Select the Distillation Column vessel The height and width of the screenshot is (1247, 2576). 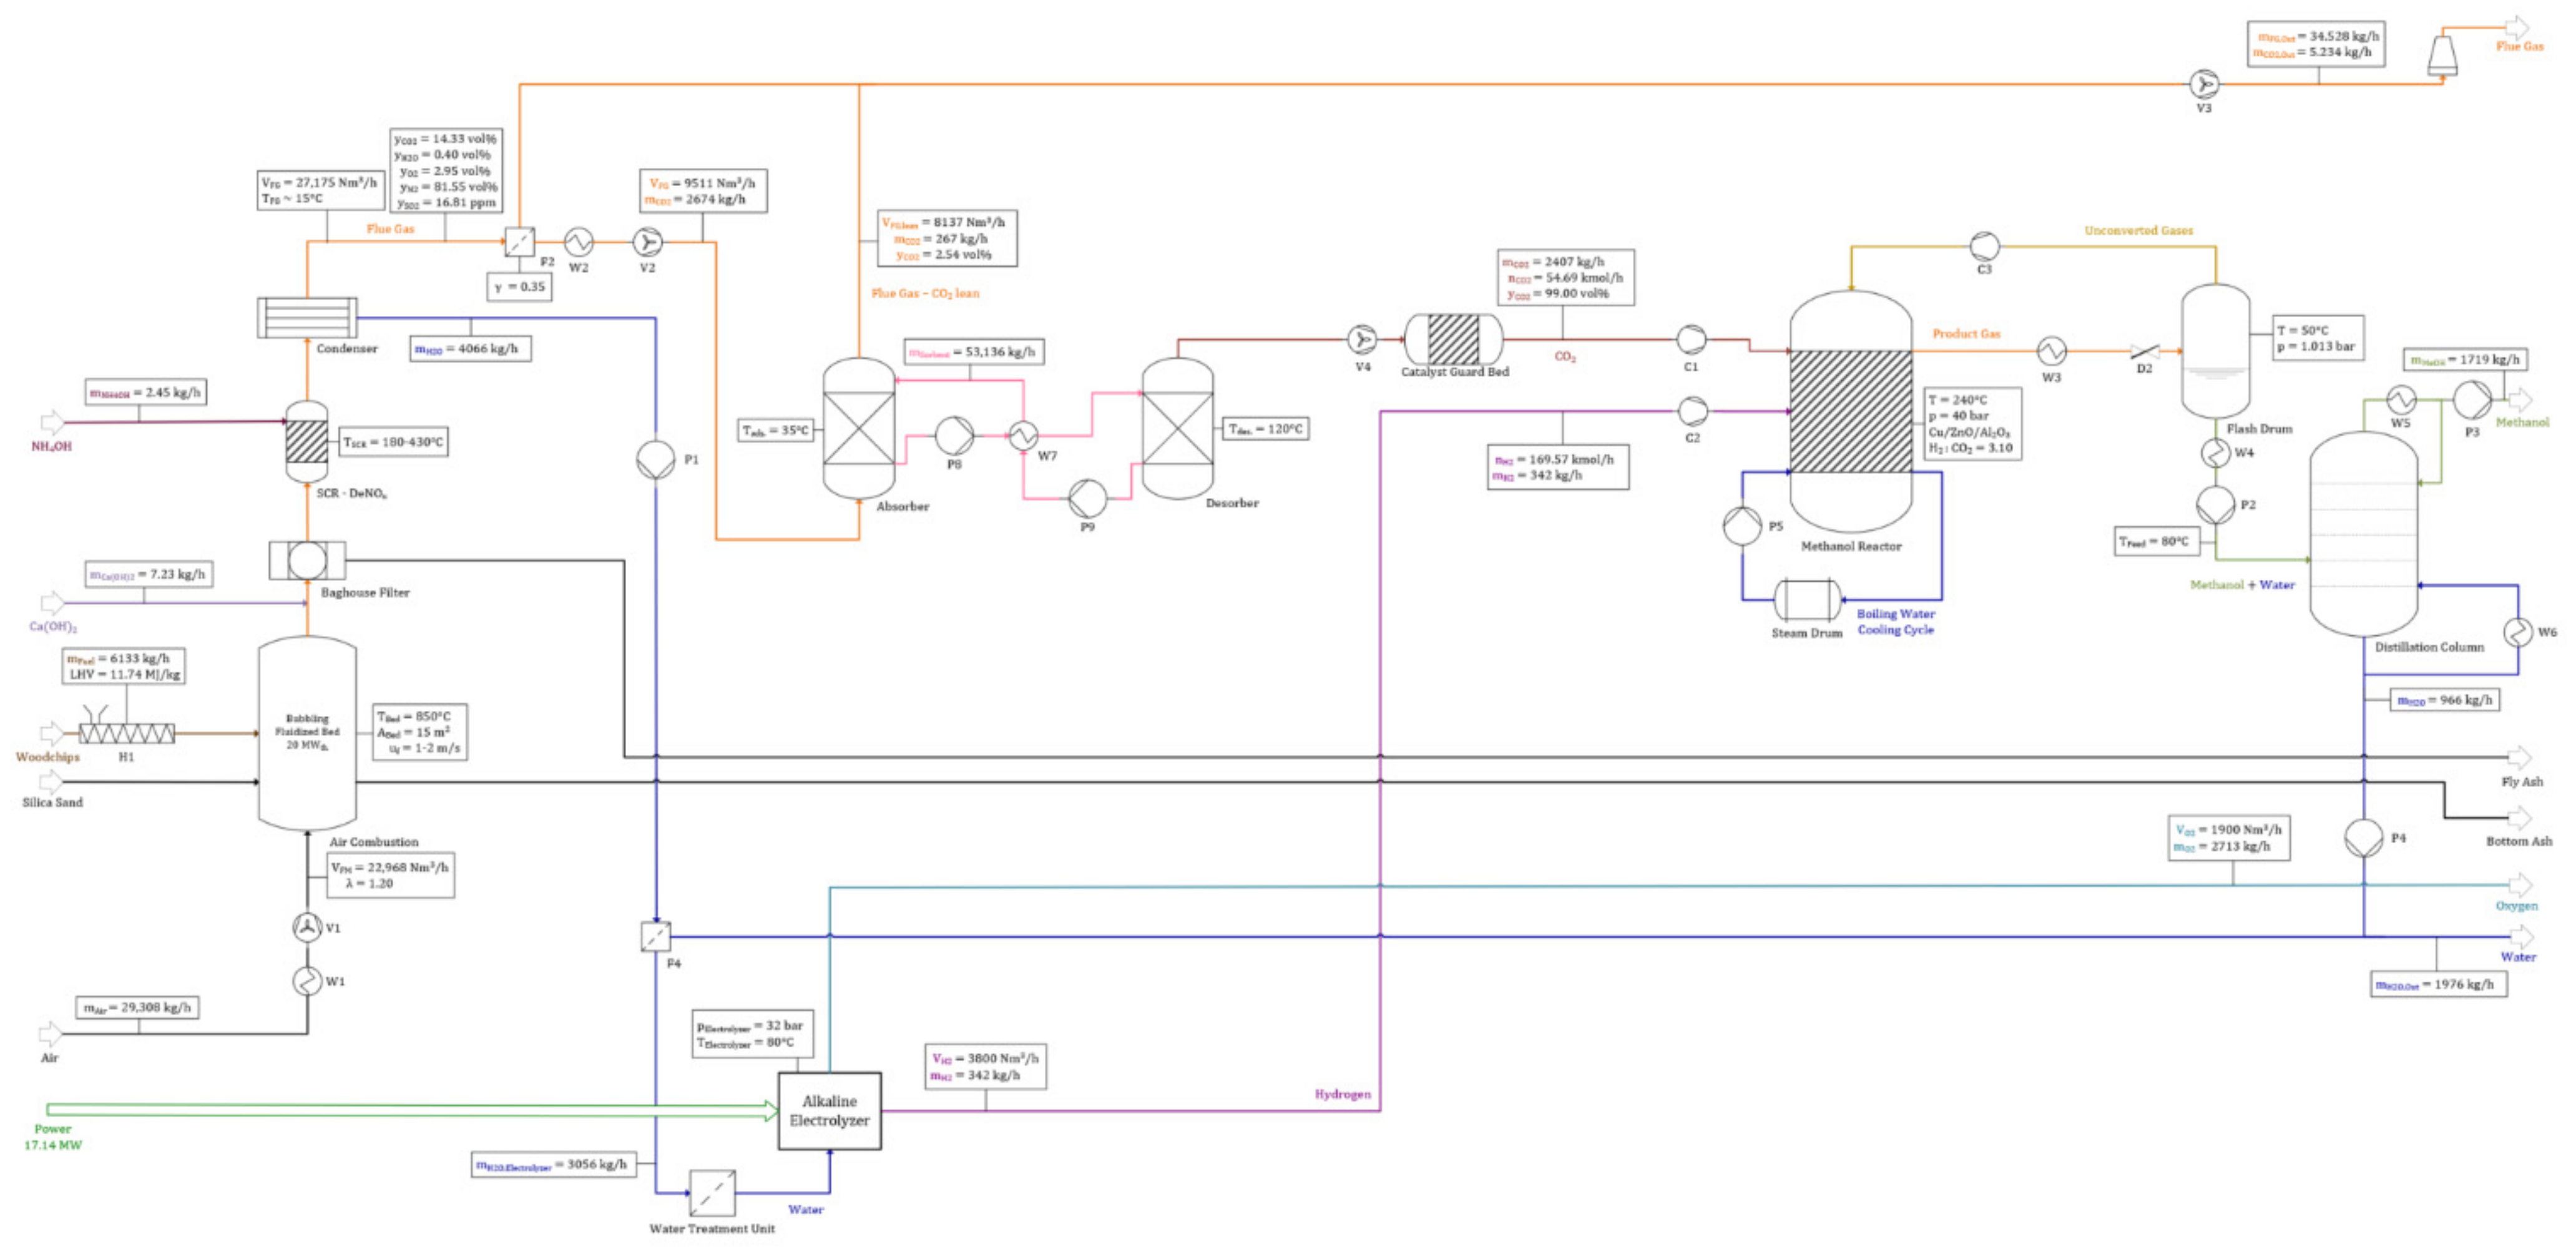pyautogui.click(x=2363, y=534)
